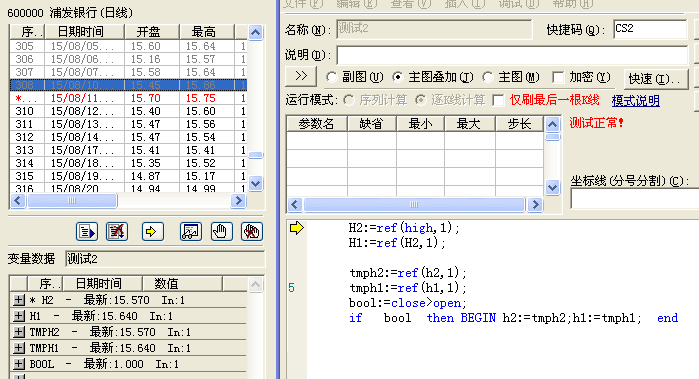Select highlighted row 308 dated 15/08/10
Screen dimensions: 699x379
pos(128,85)
